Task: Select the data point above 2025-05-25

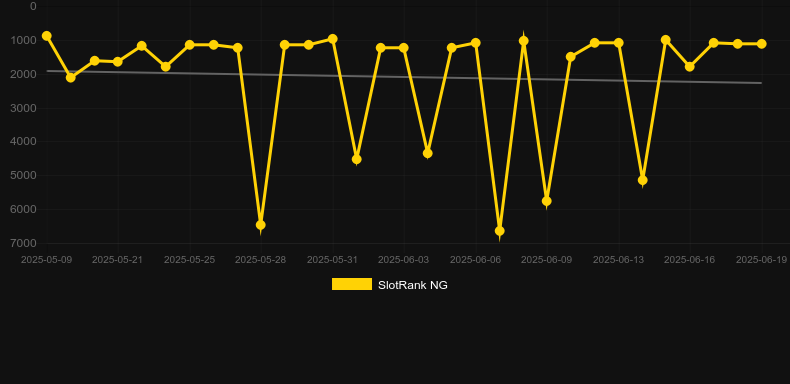Action: point(189,45)
